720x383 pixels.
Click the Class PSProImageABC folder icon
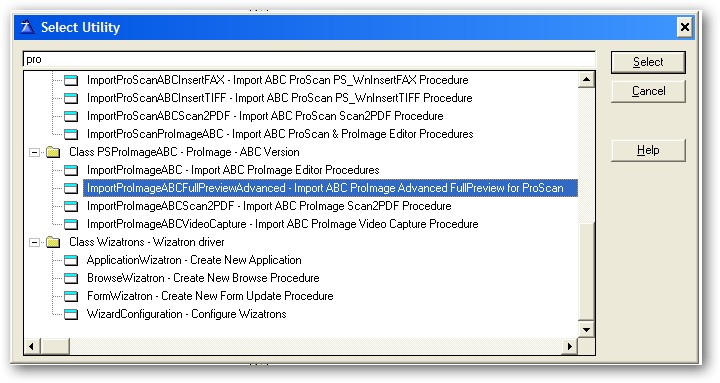coord(53,152)
